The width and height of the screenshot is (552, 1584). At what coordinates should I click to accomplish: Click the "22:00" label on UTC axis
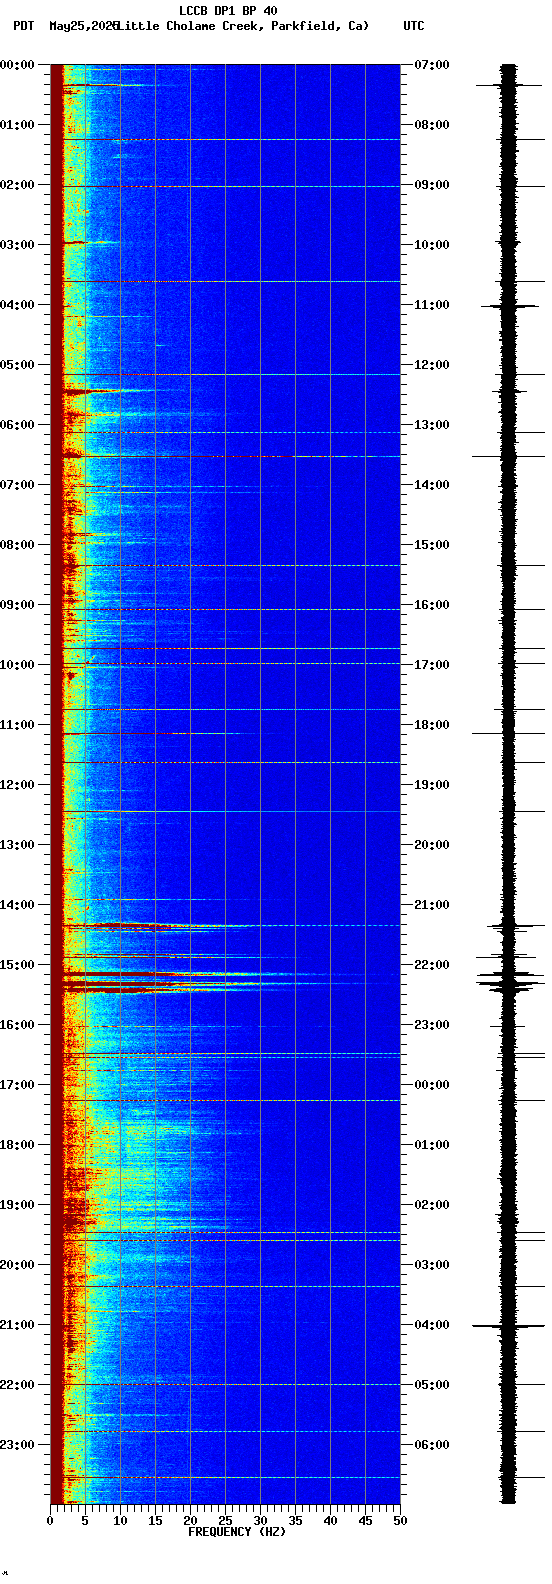tap(432, 965)
